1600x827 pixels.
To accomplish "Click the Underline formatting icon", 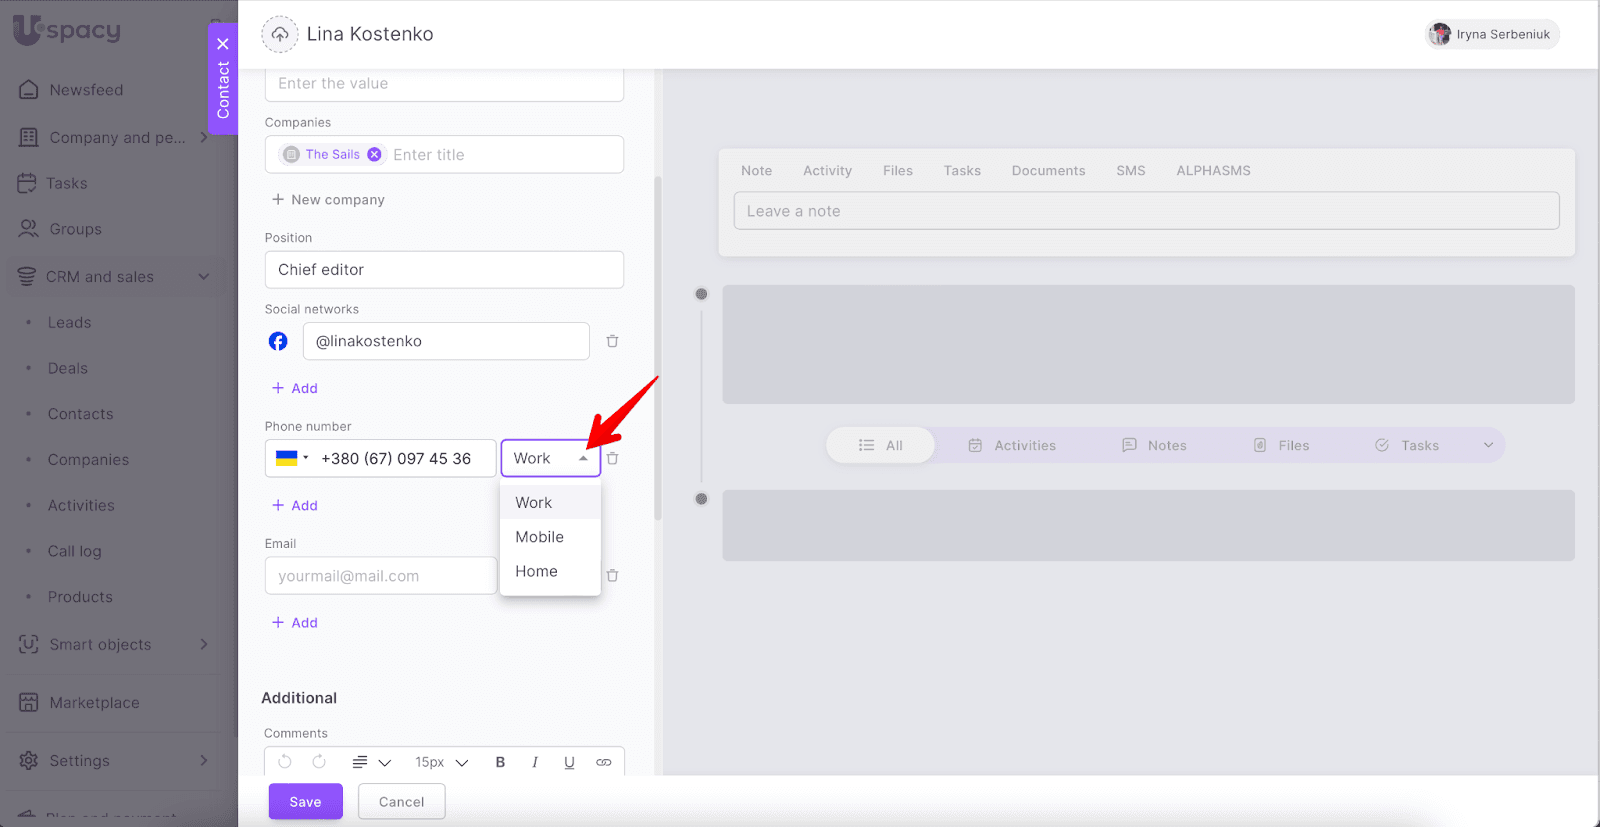I will (569, 762).
